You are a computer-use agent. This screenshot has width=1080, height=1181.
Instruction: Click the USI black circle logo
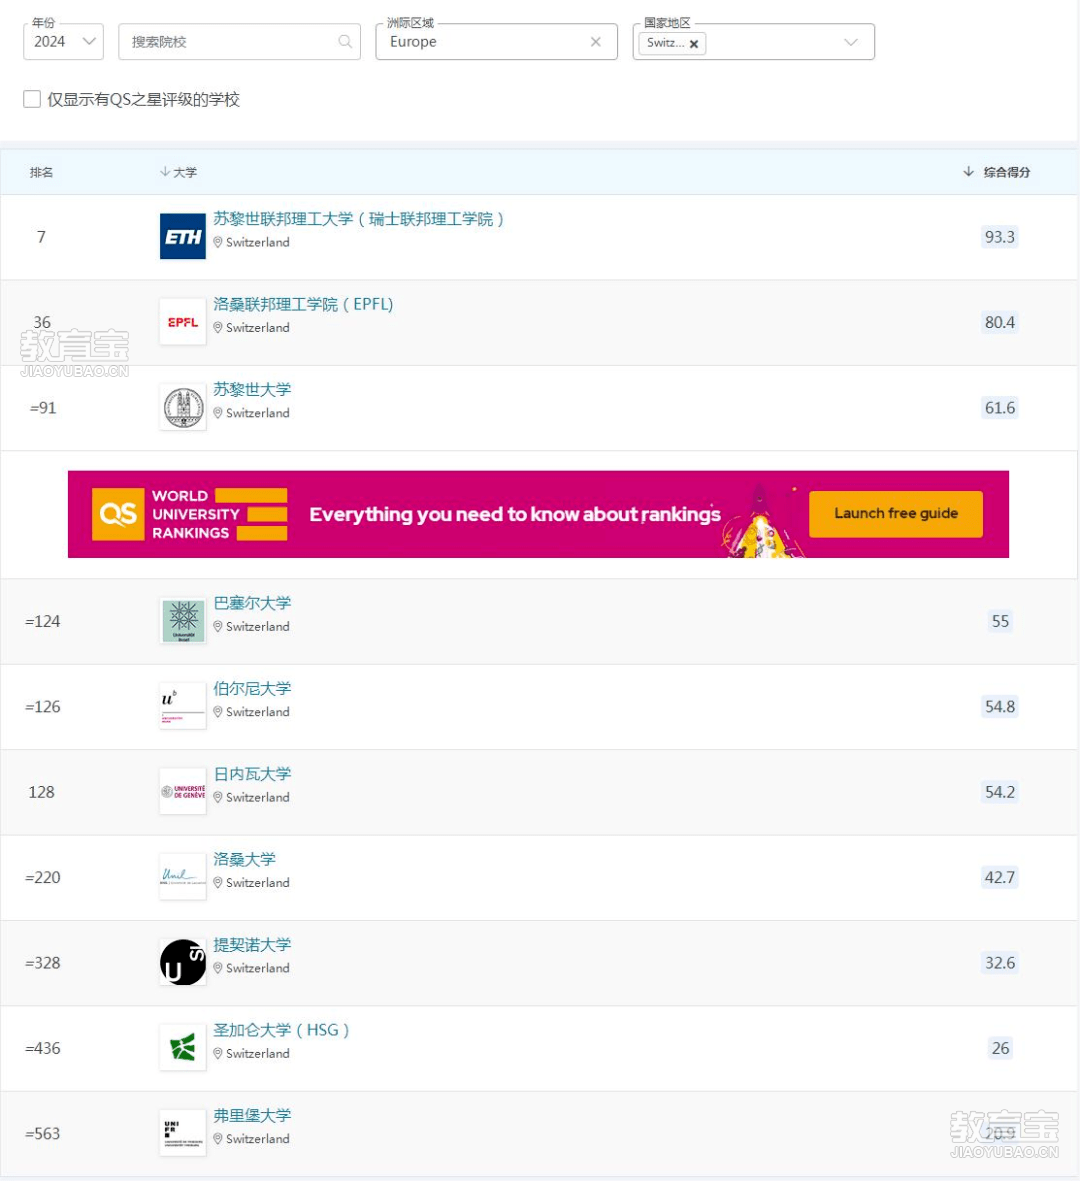[x=182, y=962]
